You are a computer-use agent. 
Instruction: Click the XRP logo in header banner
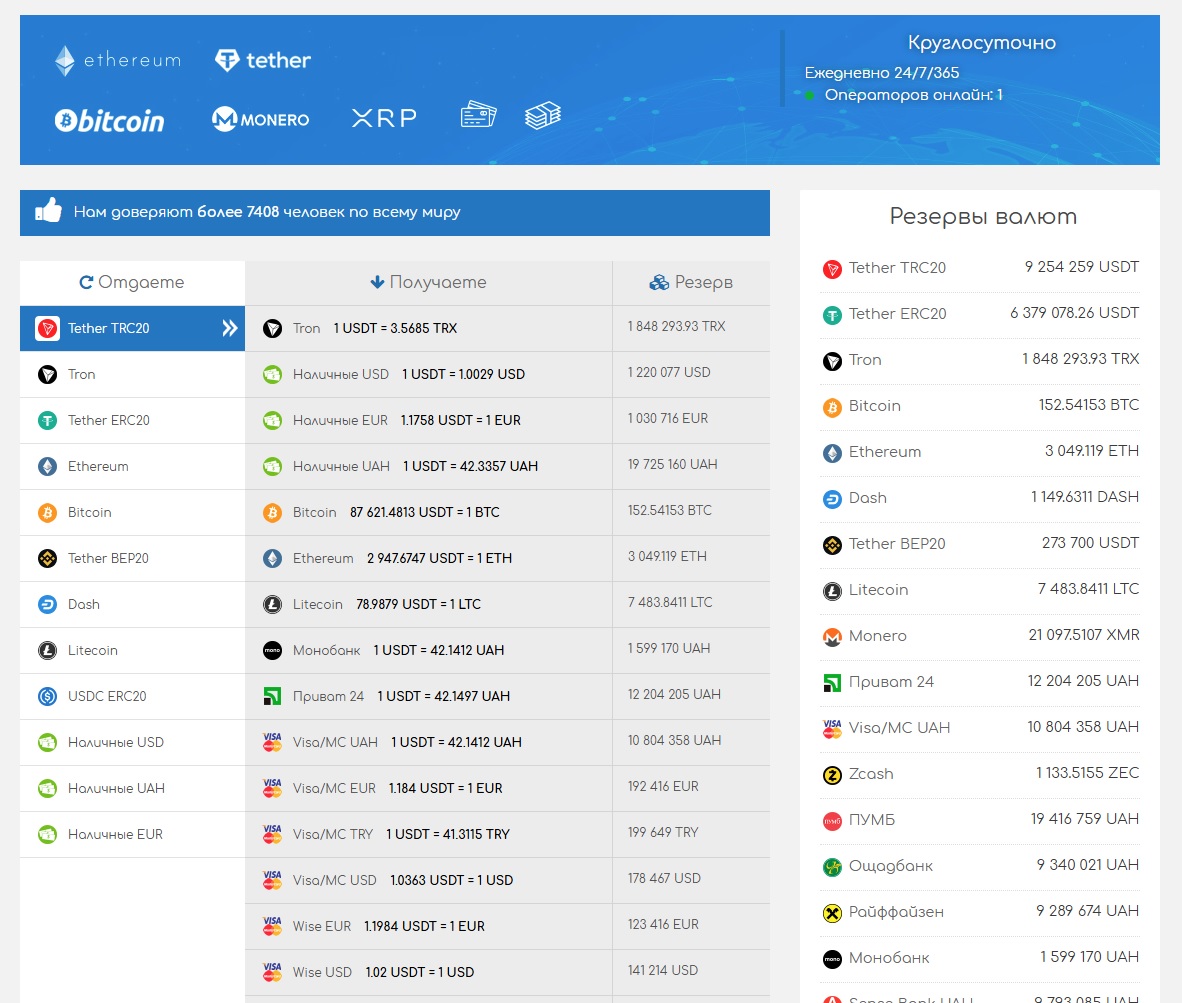click(384, 118)
